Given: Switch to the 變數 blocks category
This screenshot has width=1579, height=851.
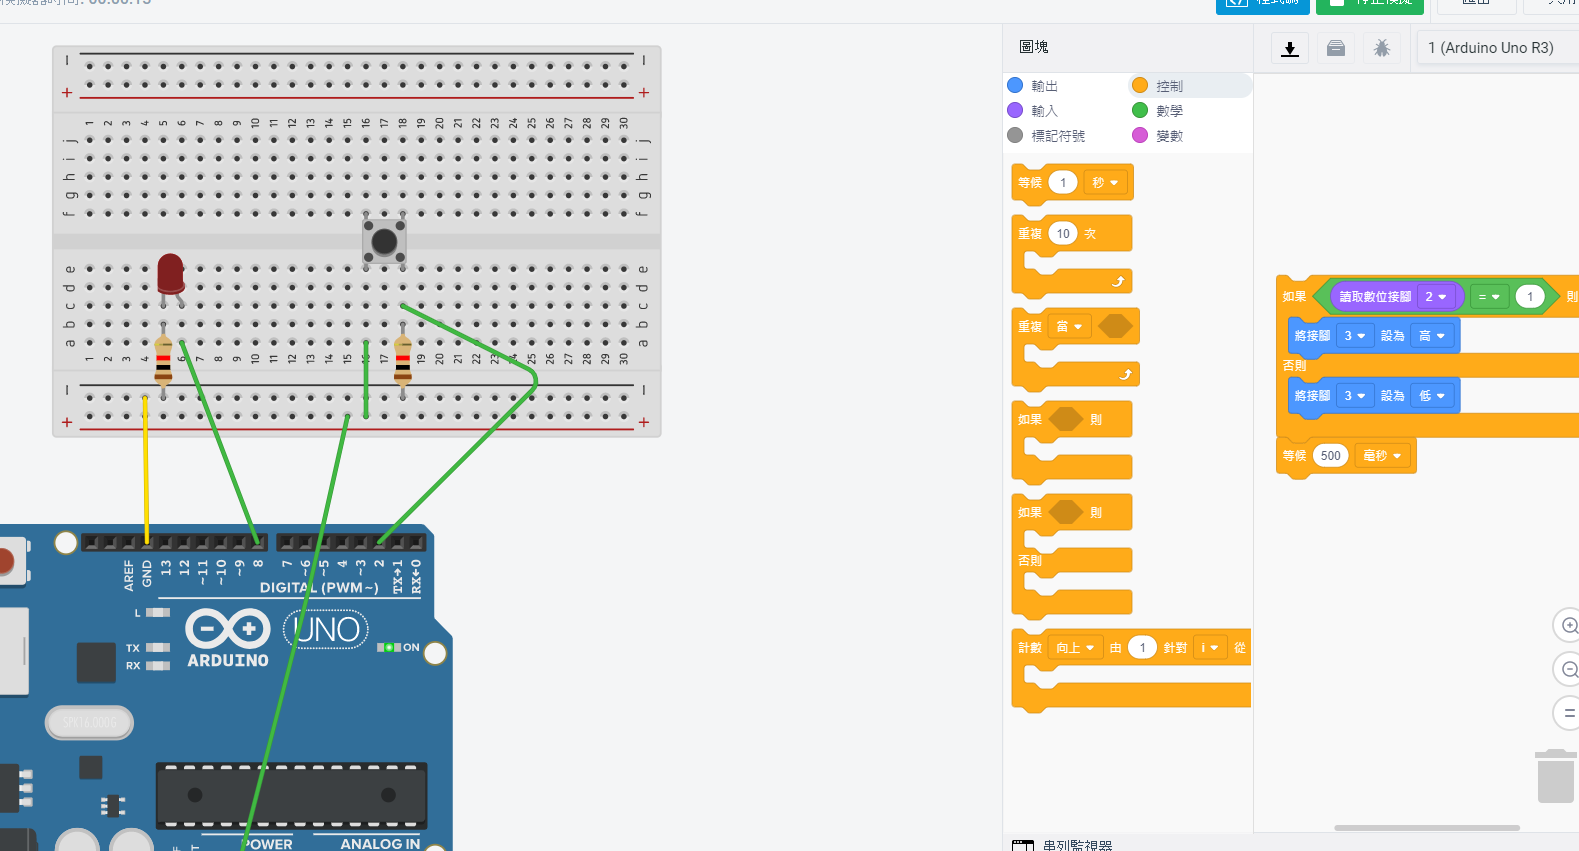Looking at the screenshot, I should [x=1168, y=136].
